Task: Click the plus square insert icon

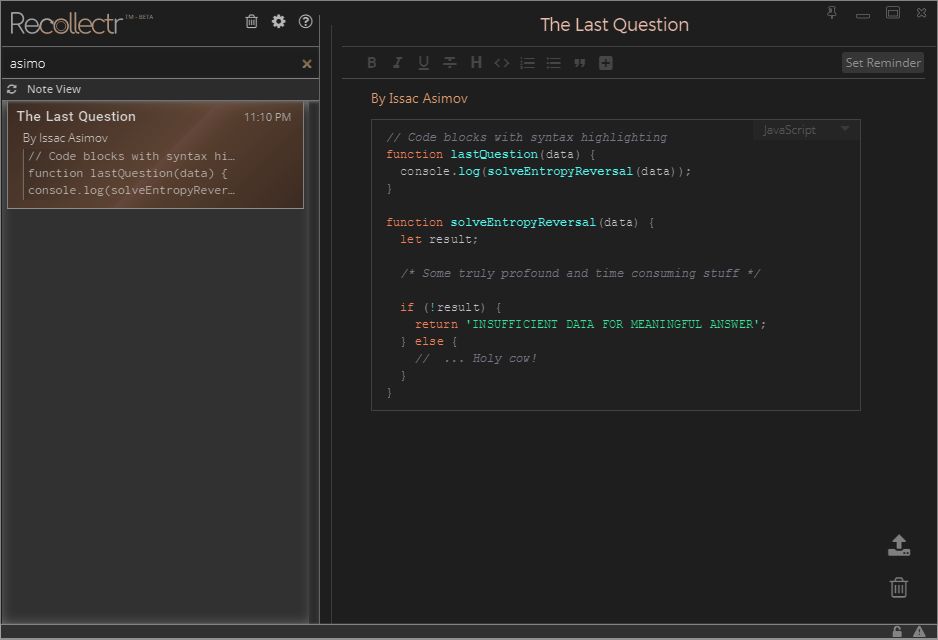Action: tap(605, 63)
